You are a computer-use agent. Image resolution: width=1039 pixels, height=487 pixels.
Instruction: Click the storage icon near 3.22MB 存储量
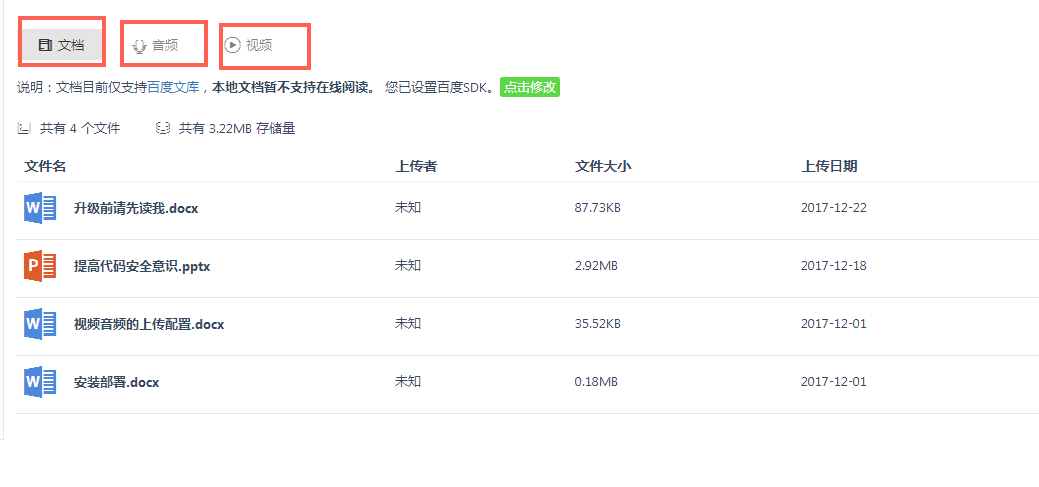click(163, 129)
